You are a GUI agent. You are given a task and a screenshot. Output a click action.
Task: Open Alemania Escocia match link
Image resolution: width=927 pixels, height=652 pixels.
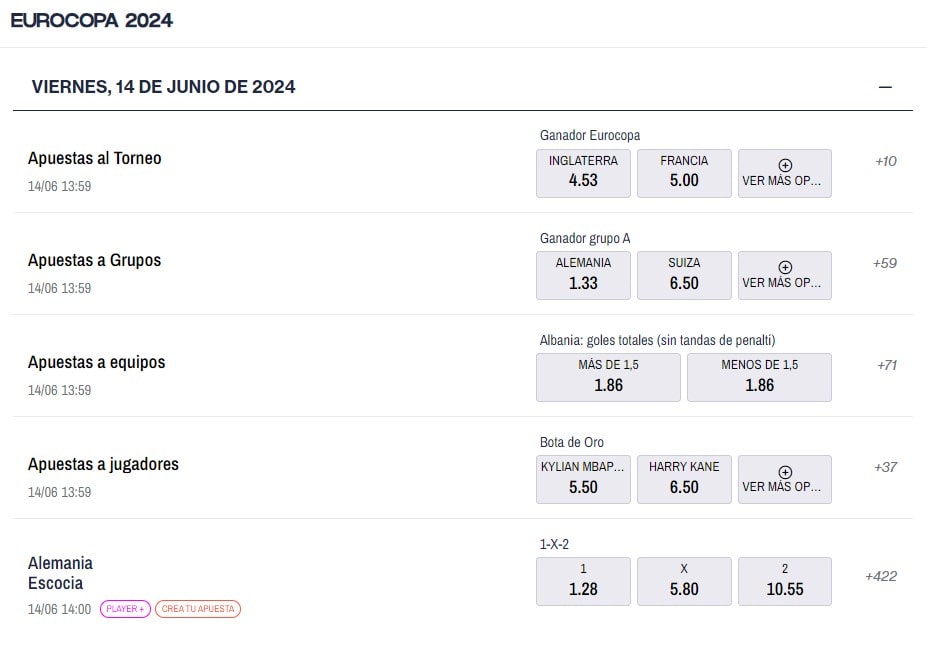(60, 573)
